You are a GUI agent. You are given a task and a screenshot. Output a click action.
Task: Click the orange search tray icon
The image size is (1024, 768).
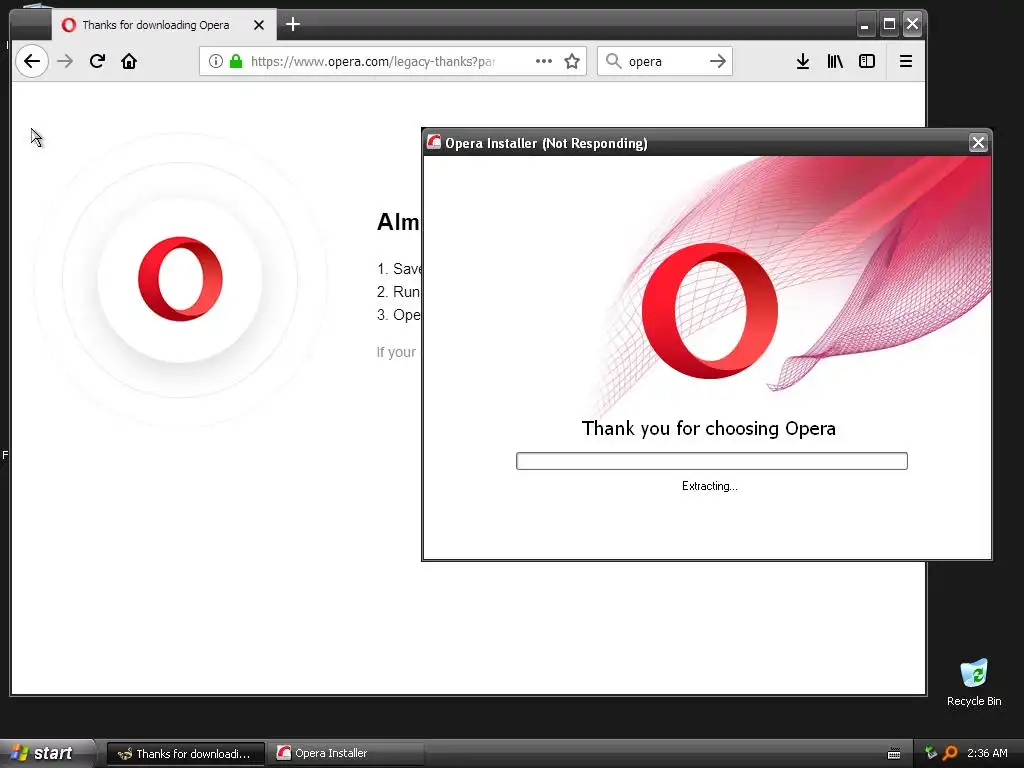tap(950, 753)
